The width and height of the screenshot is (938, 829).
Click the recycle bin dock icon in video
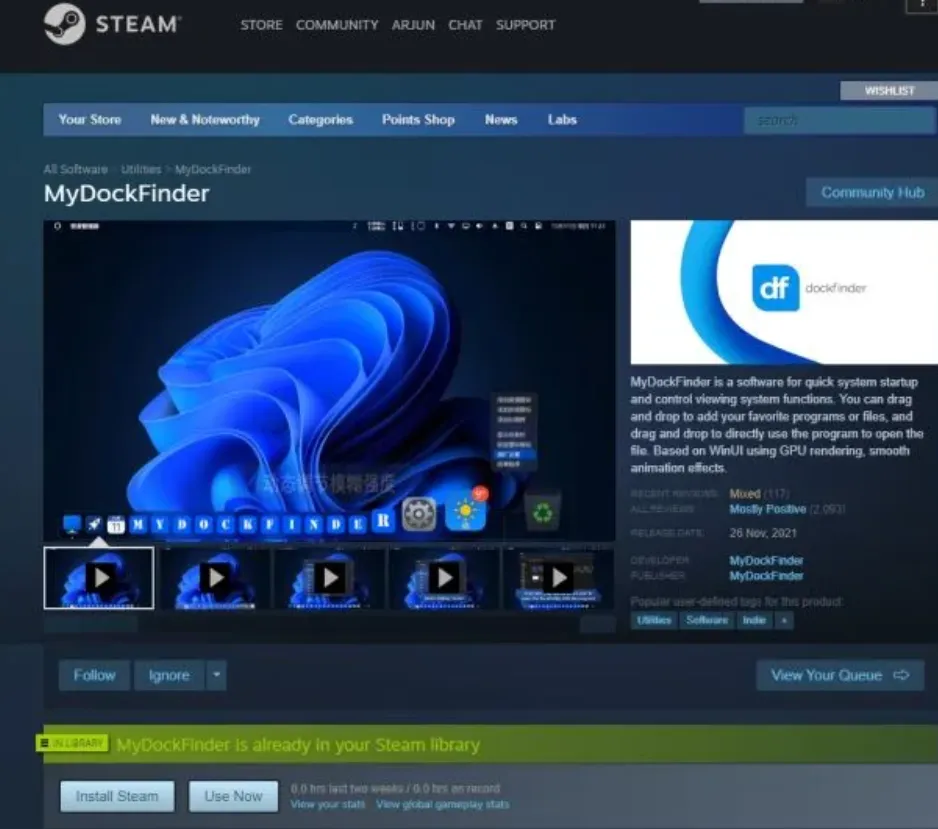coord(543,513)
